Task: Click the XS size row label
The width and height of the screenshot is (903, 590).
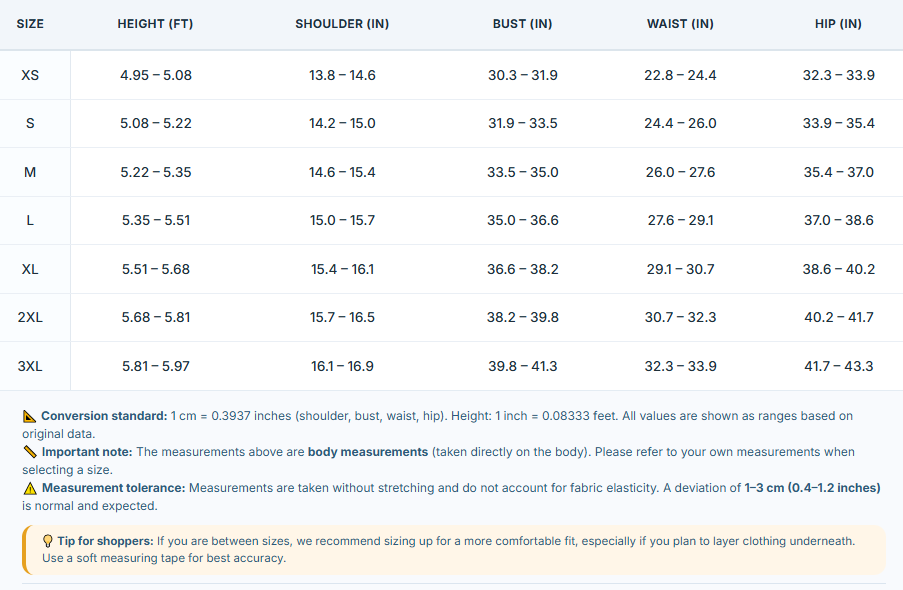Action: click(x=30, y=75)
